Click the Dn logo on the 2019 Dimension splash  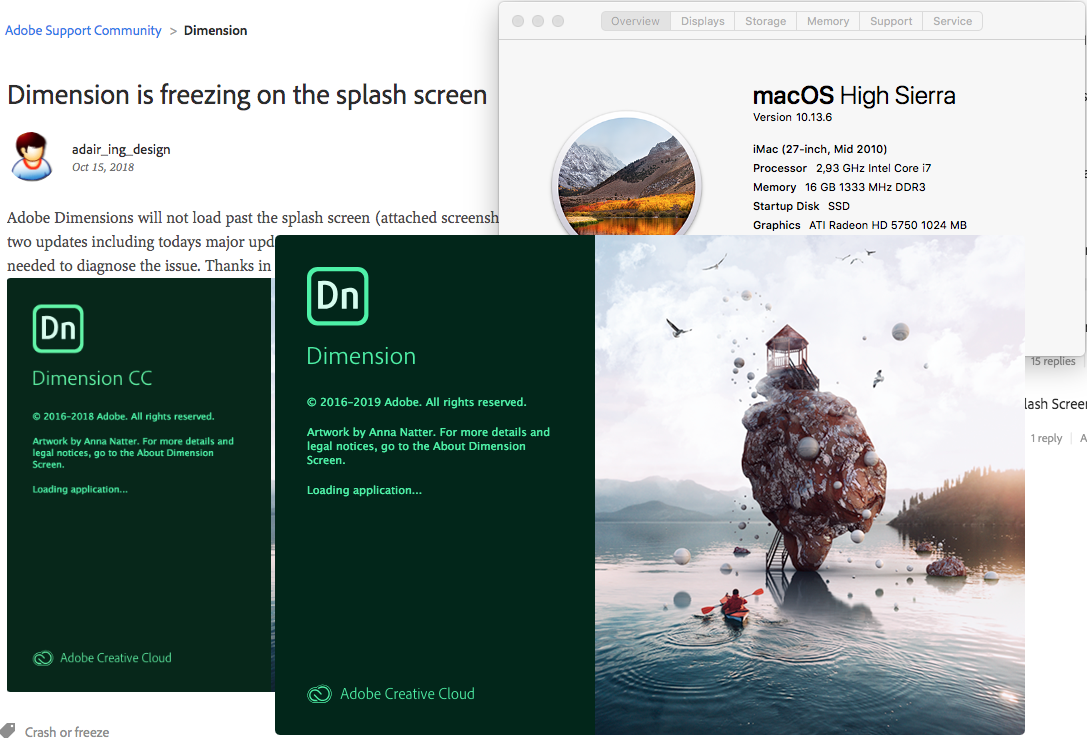click(337, 296)
